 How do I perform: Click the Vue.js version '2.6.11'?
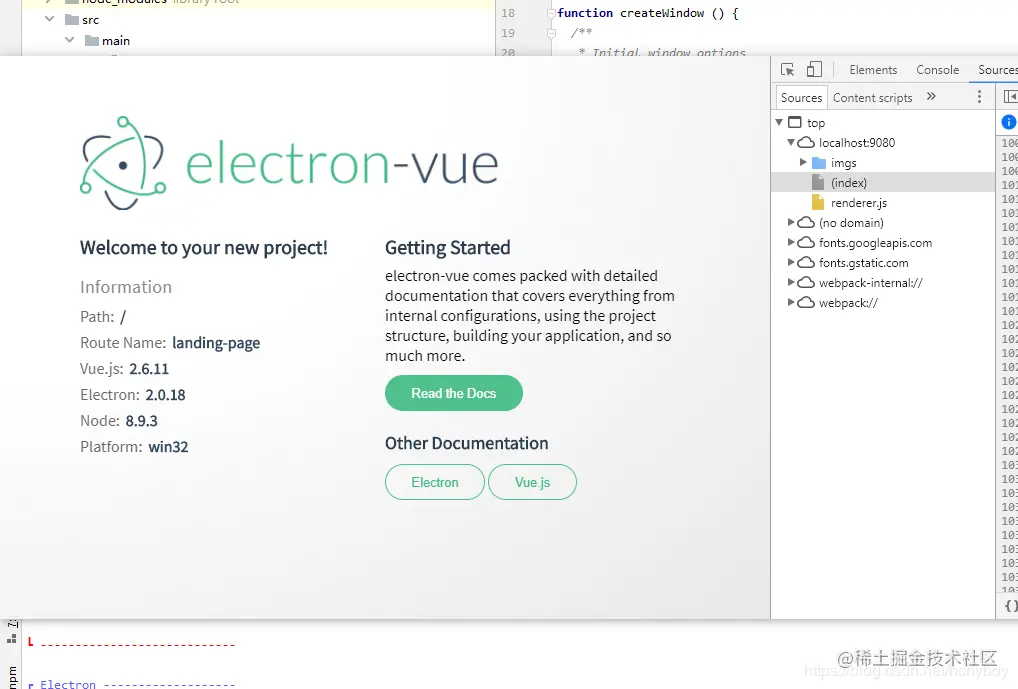(x=149, y=369)
